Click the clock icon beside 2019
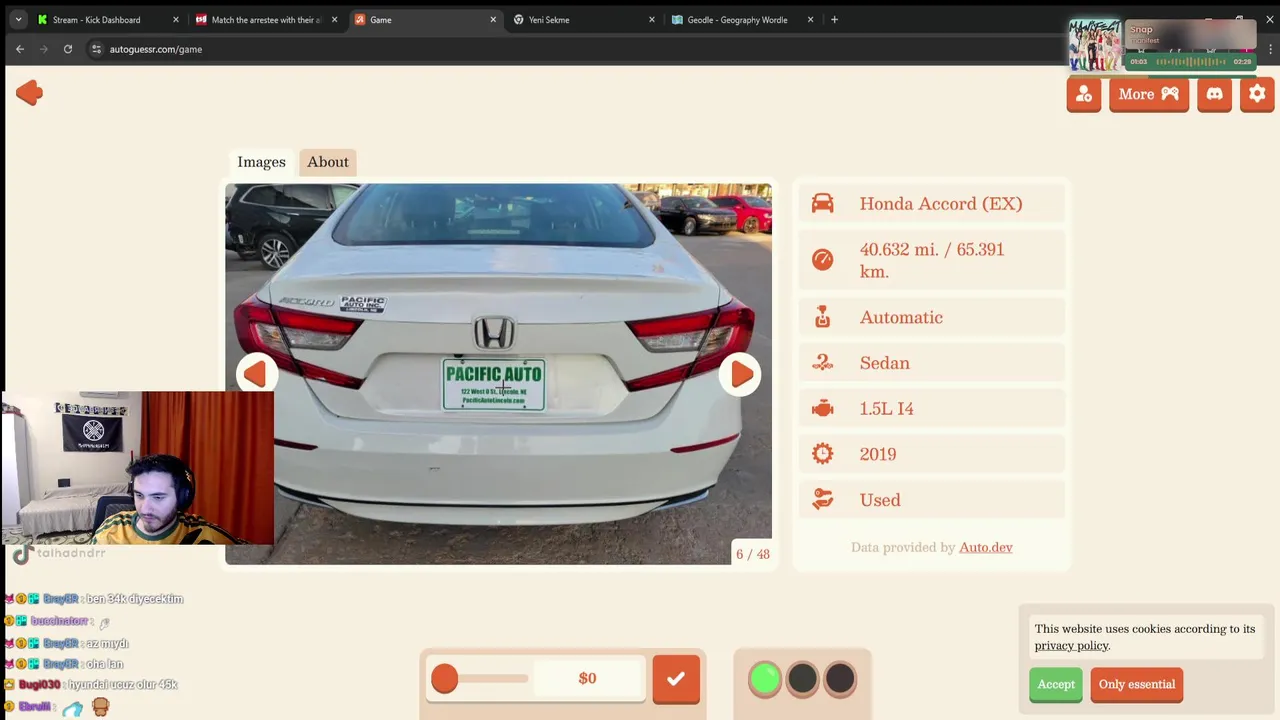This screenshot has width=1280, height=720. click(x=822, y=454)
